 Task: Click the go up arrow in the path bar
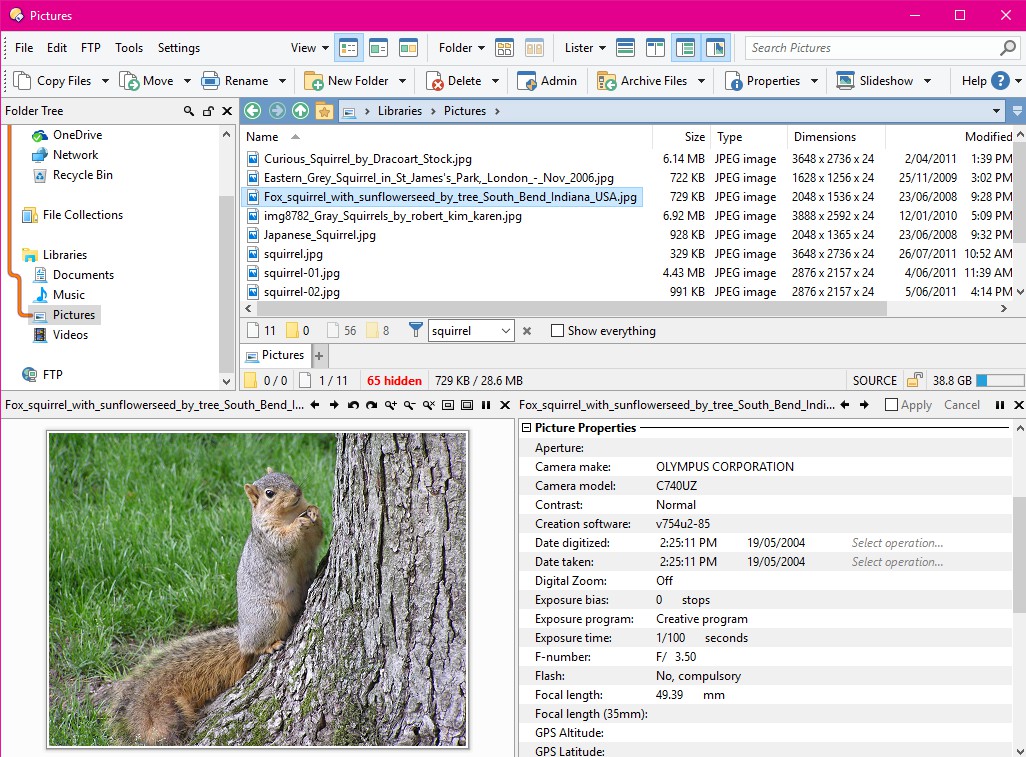coord(300,111)
